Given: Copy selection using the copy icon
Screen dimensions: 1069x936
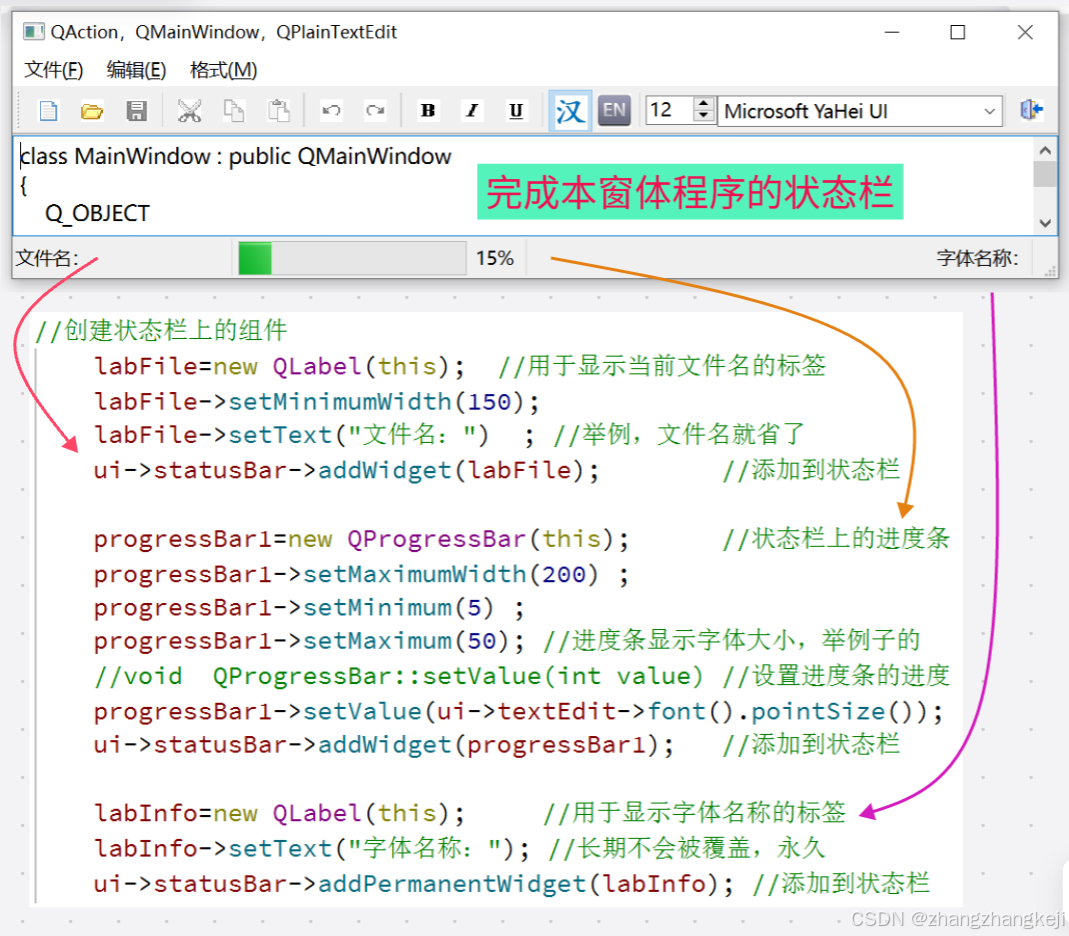Looking at the screenshot, I should click(x=234, y=110).
